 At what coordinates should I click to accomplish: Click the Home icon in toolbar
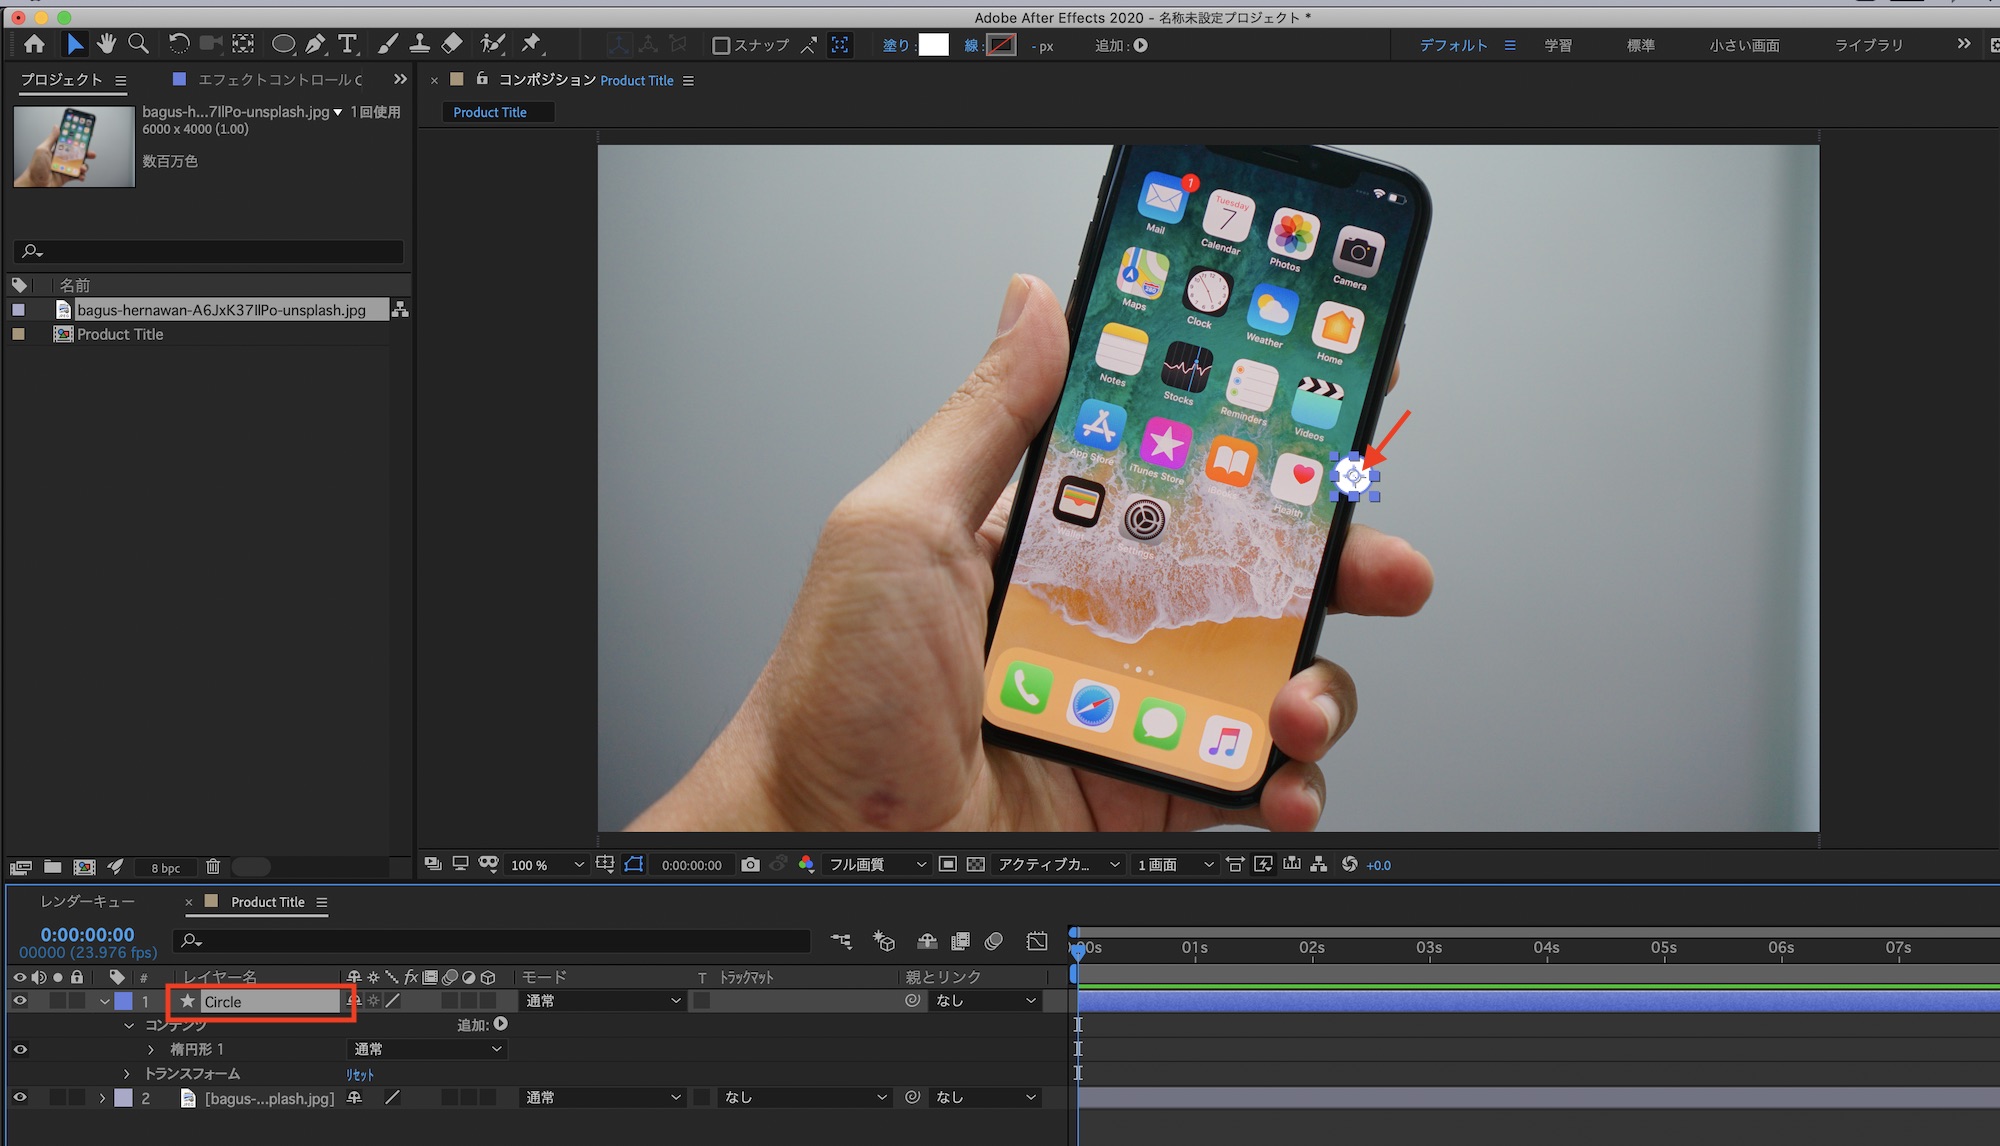34,44
